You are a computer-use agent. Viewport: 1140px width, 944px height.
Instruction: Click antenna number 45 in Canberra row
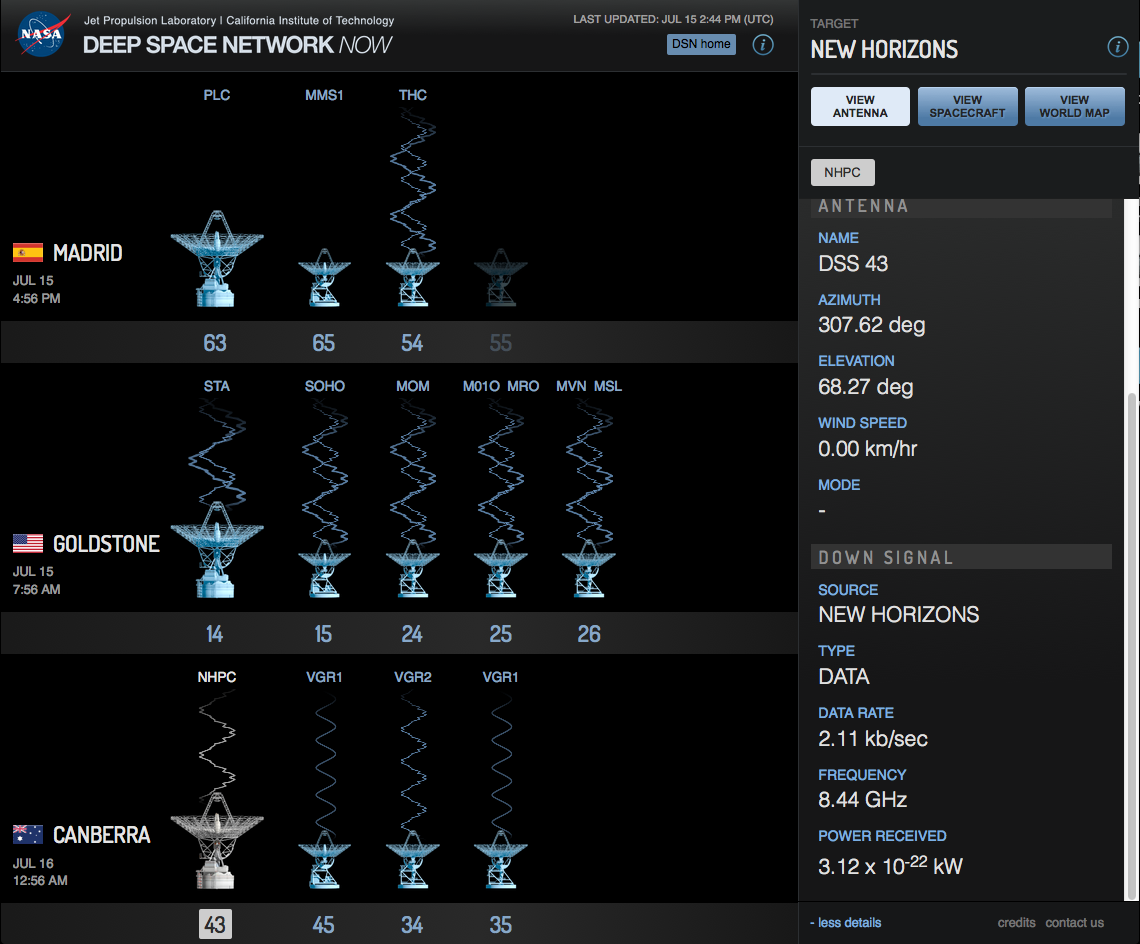pos(324,924)
